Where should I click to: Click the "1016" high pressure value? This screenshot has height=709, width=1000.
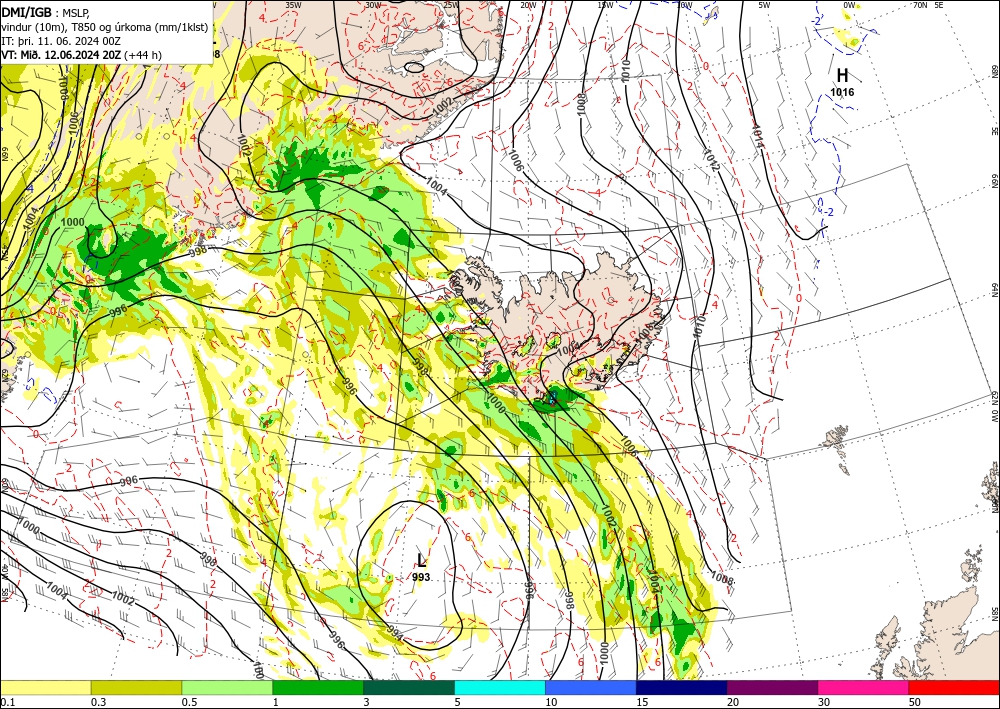click(x=842, y=92)
